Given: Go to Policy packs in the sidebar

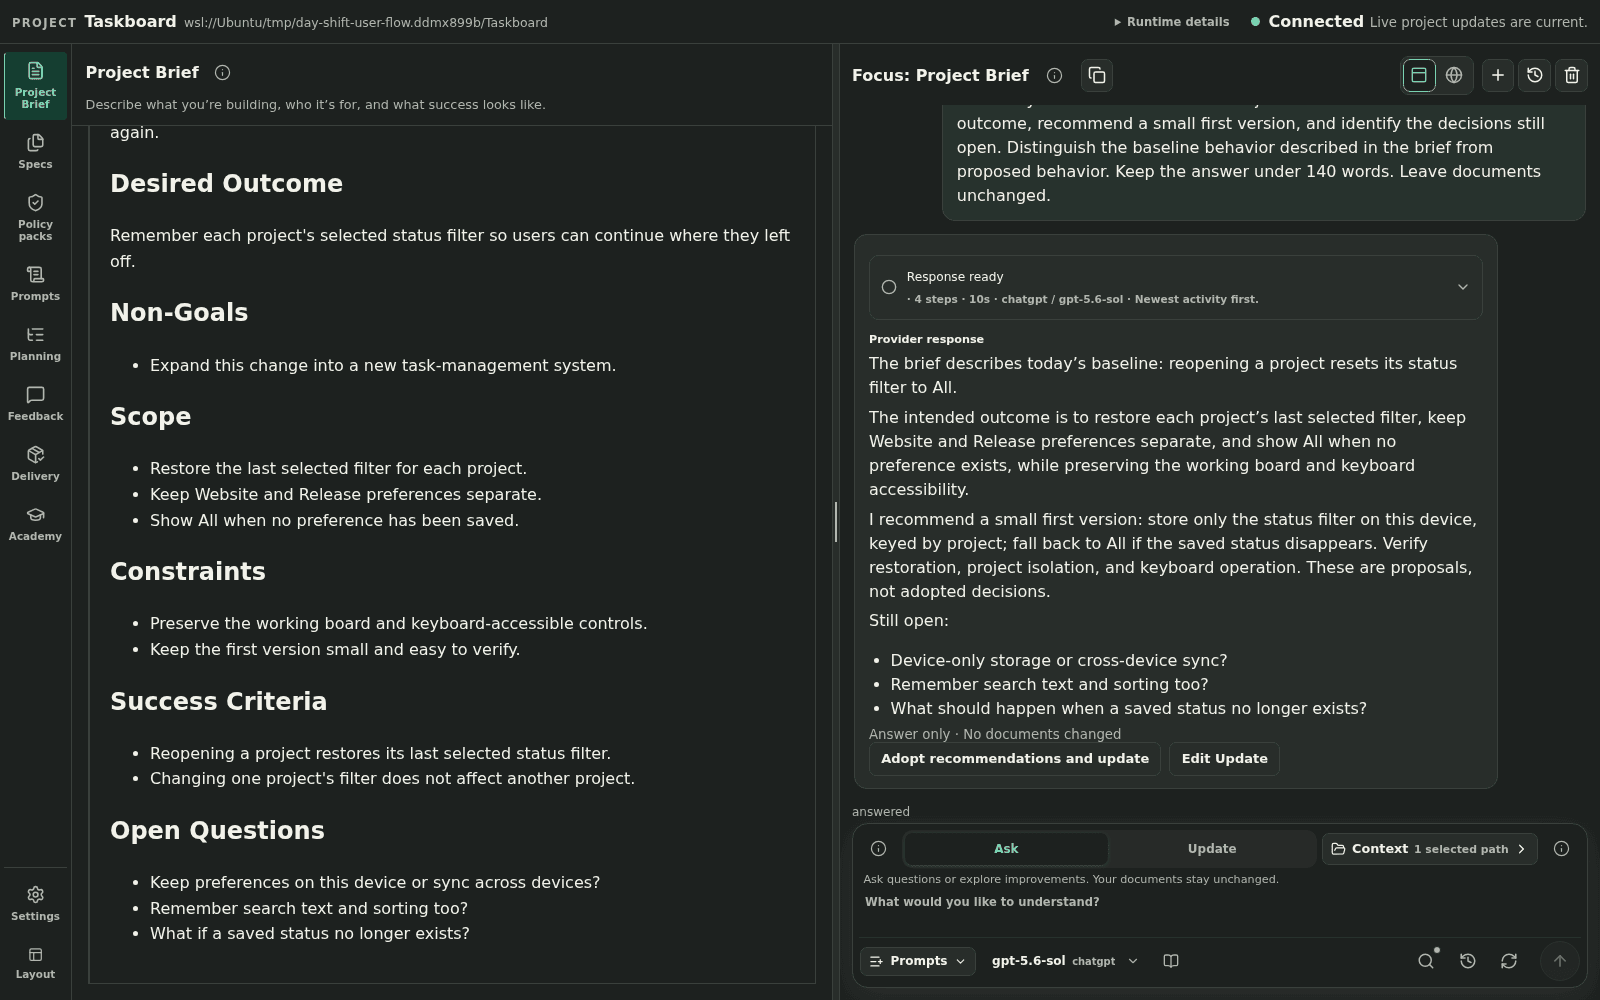Looking at the screenshot, I should (x=35, y=217).
